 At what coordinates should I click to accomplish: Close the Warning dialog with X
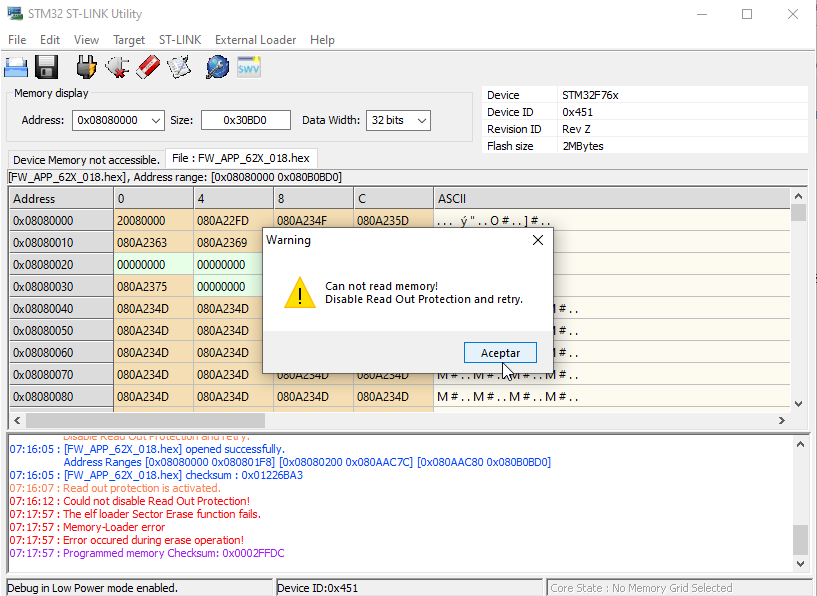538,240
